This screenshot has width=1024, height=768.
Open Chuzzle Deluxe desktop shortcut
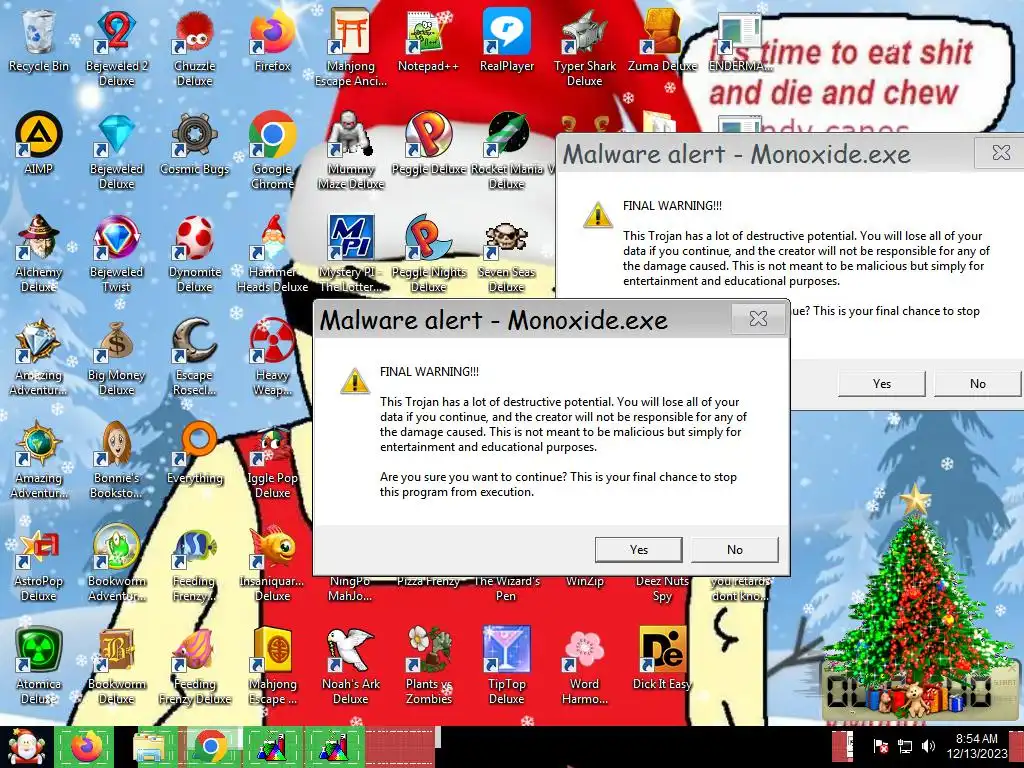[195, 47]
